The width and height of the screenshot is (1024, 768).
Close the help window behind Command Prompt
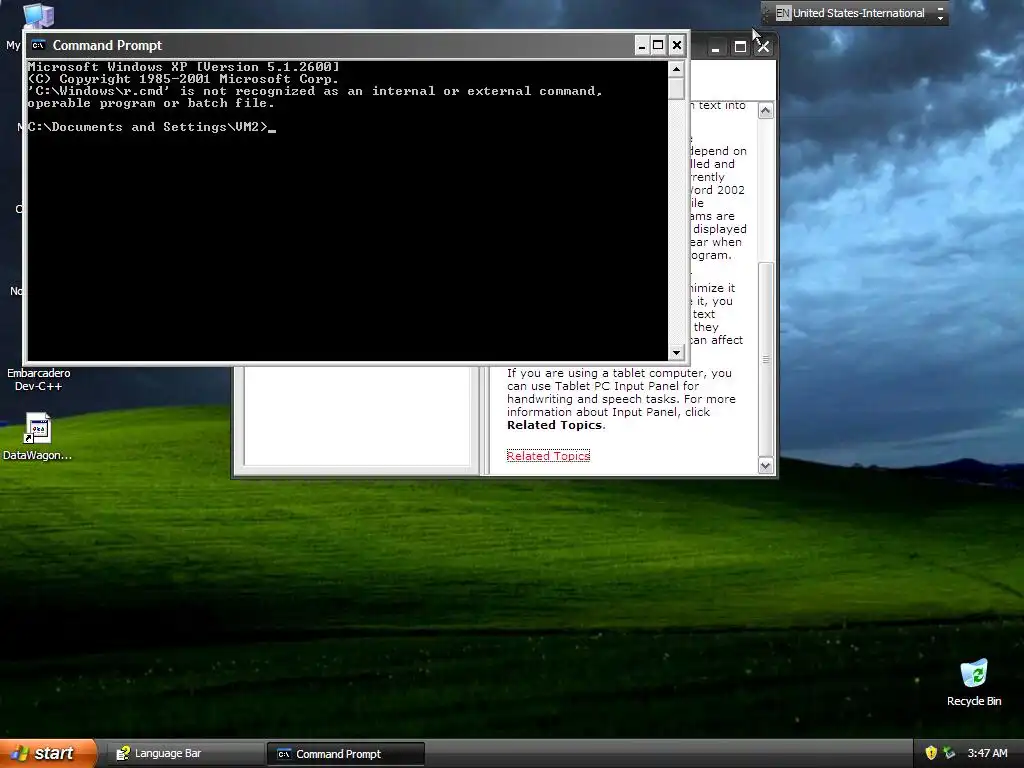(x=763, y=47)
